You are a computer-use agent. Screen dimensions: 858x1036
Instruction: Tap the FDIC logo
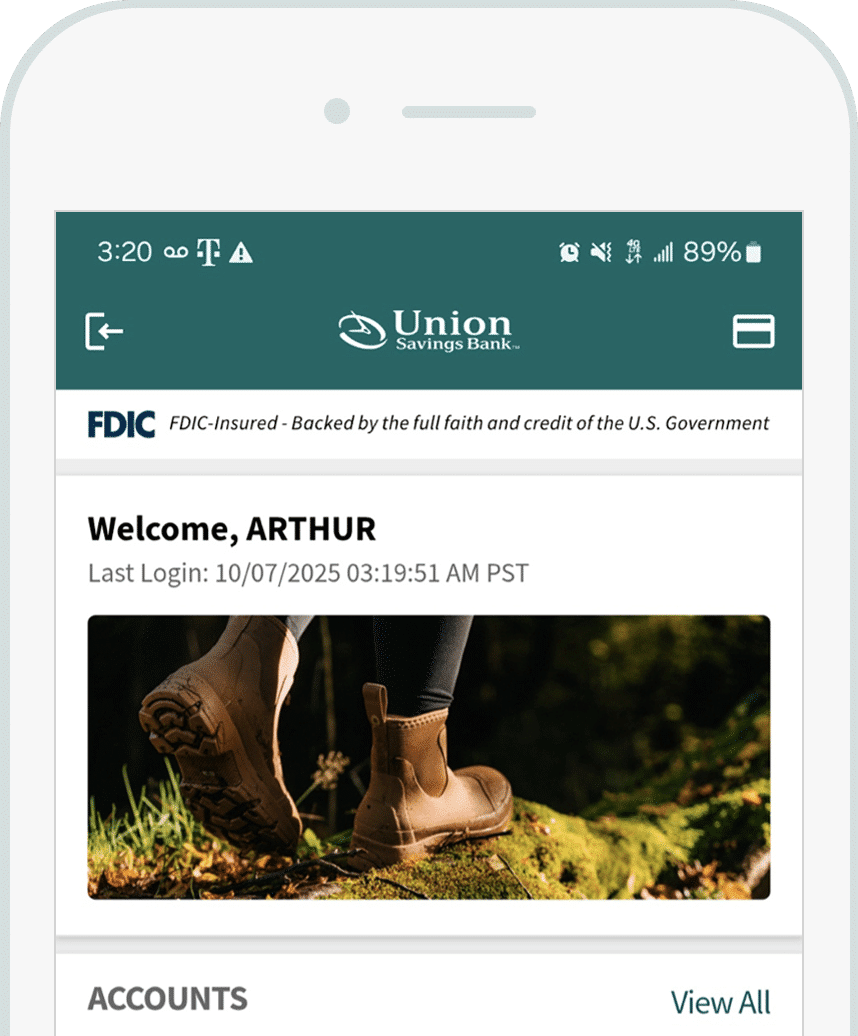122,424
